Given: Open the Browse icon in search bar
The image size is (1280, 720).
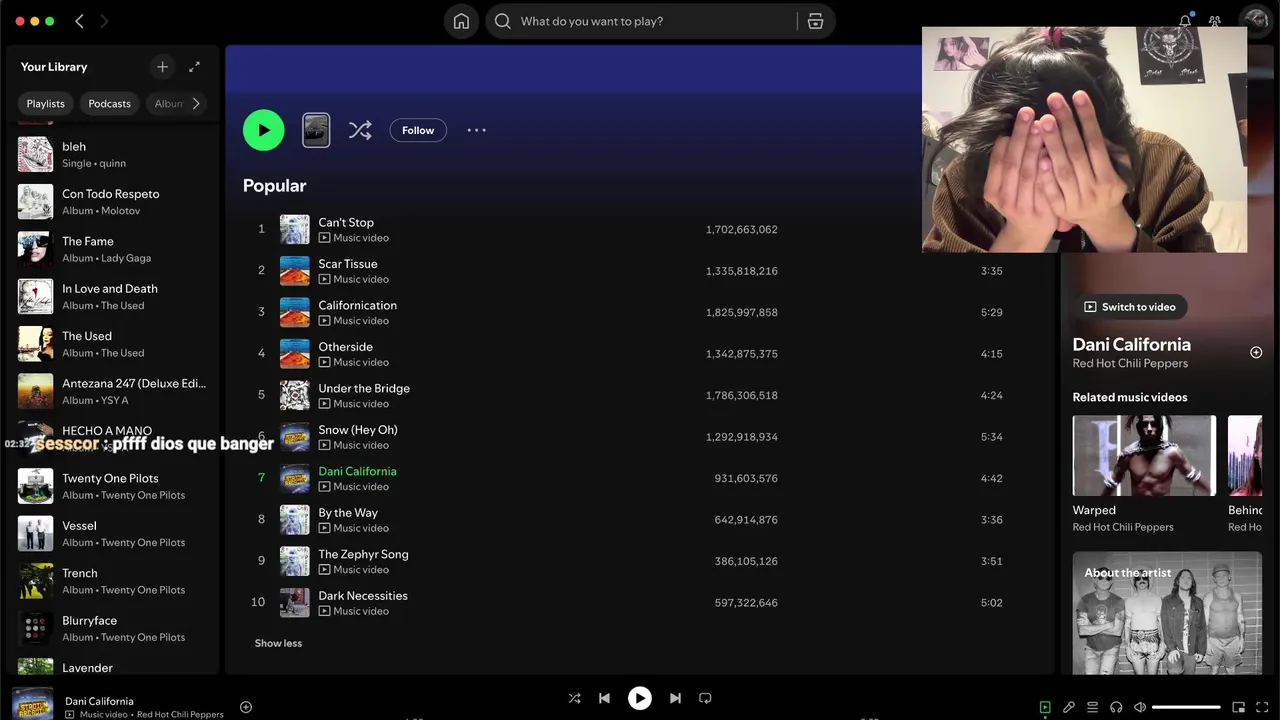Looking at the screenshot, I should tap(815, 21).
